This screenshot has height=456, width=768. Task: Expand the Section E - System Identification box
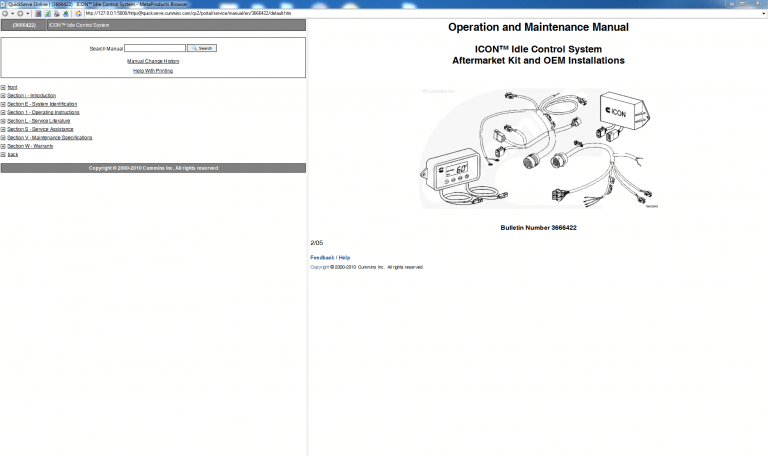3,104
